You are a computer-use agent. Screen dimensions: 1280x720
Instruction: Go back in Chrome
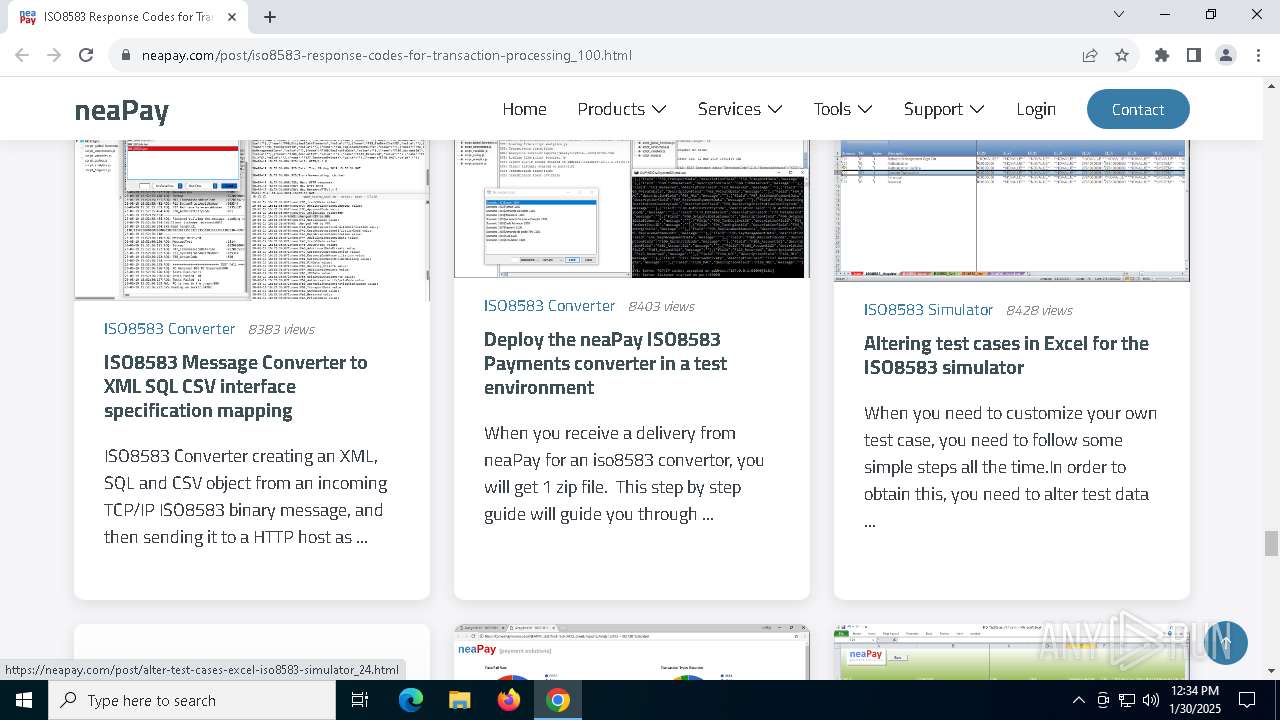click(x=22, y=55)
